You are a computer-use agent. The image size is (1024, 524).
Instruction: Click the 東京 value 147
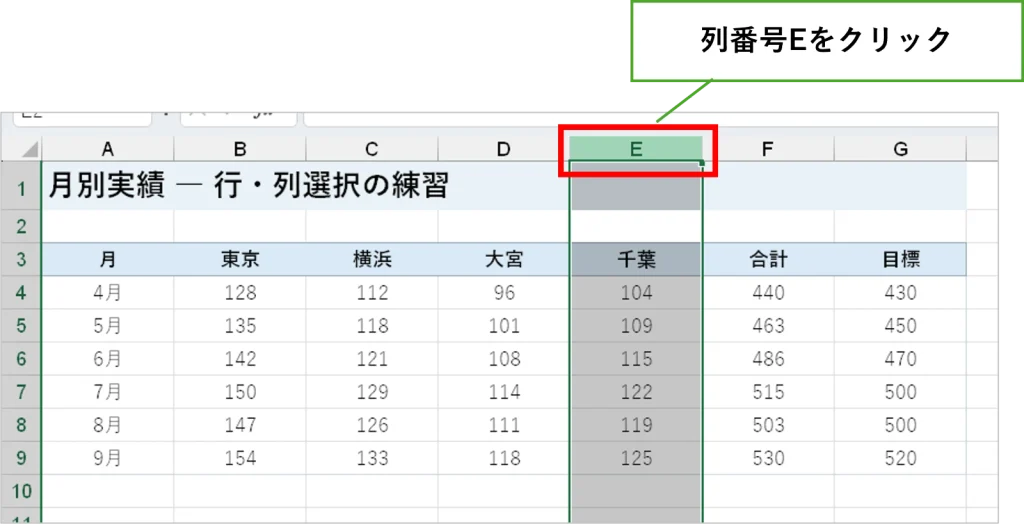(x=240, y=425)
